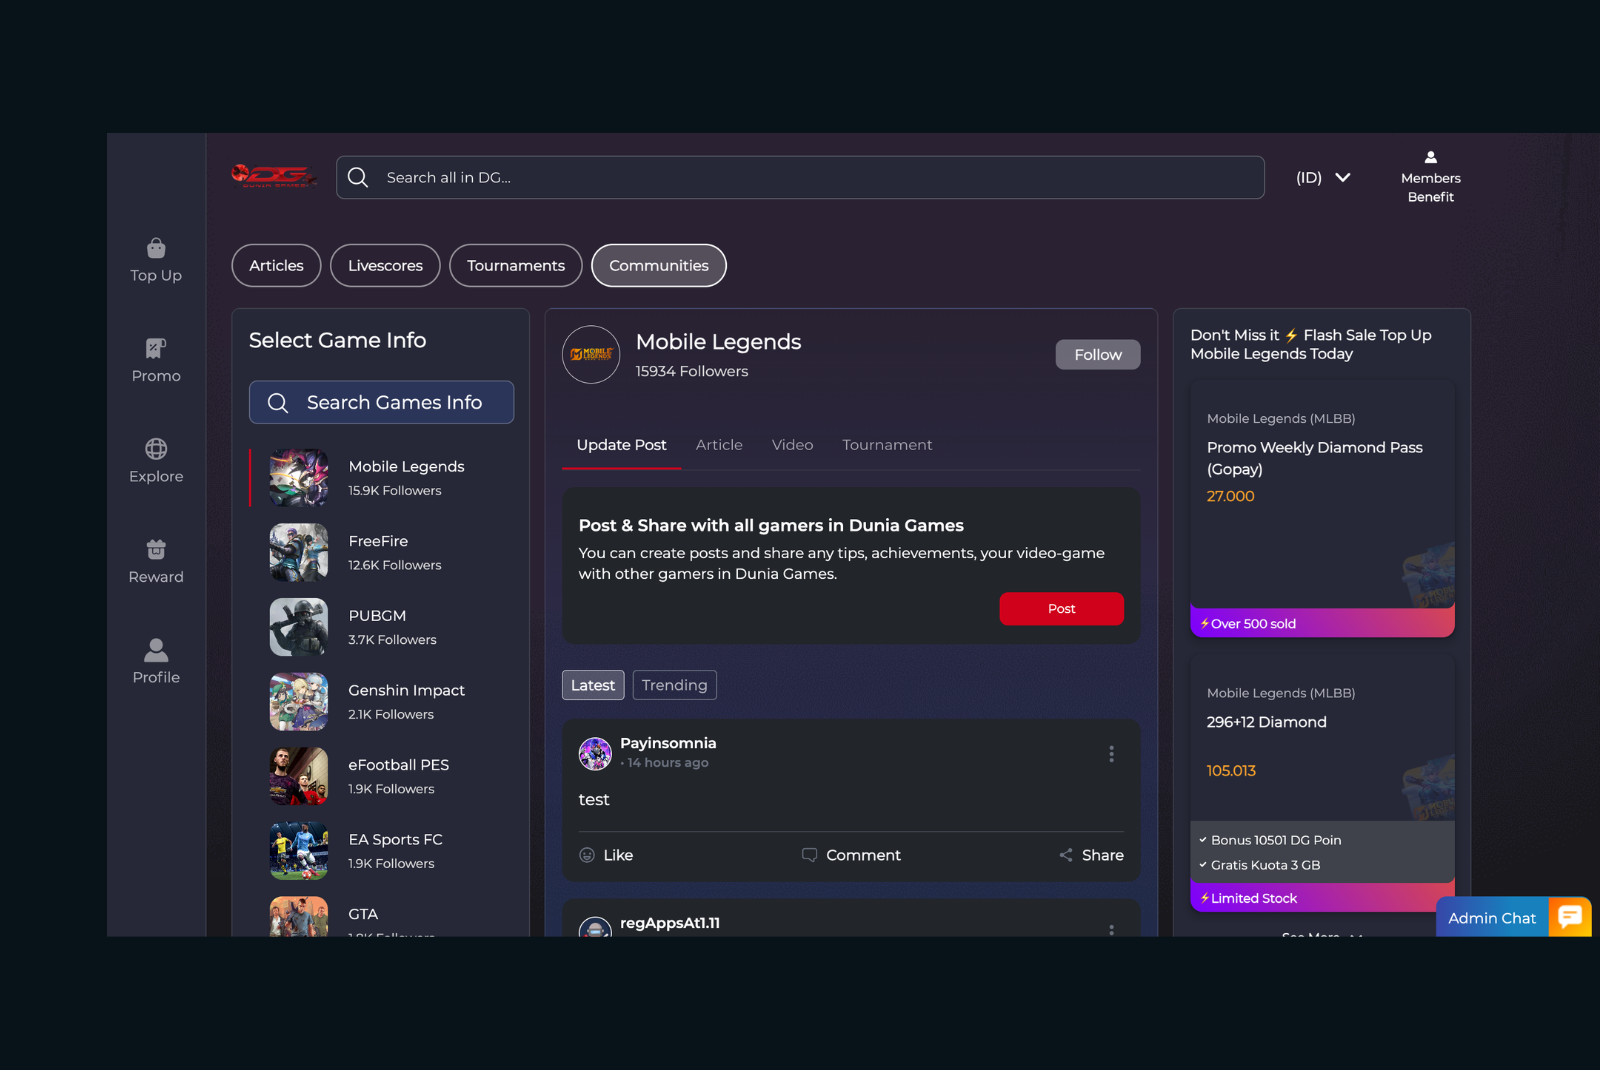The width and height of the screenshot is (1600, 1070).
Task: Switch to the Tournaments tab
Action: (516, 265)
